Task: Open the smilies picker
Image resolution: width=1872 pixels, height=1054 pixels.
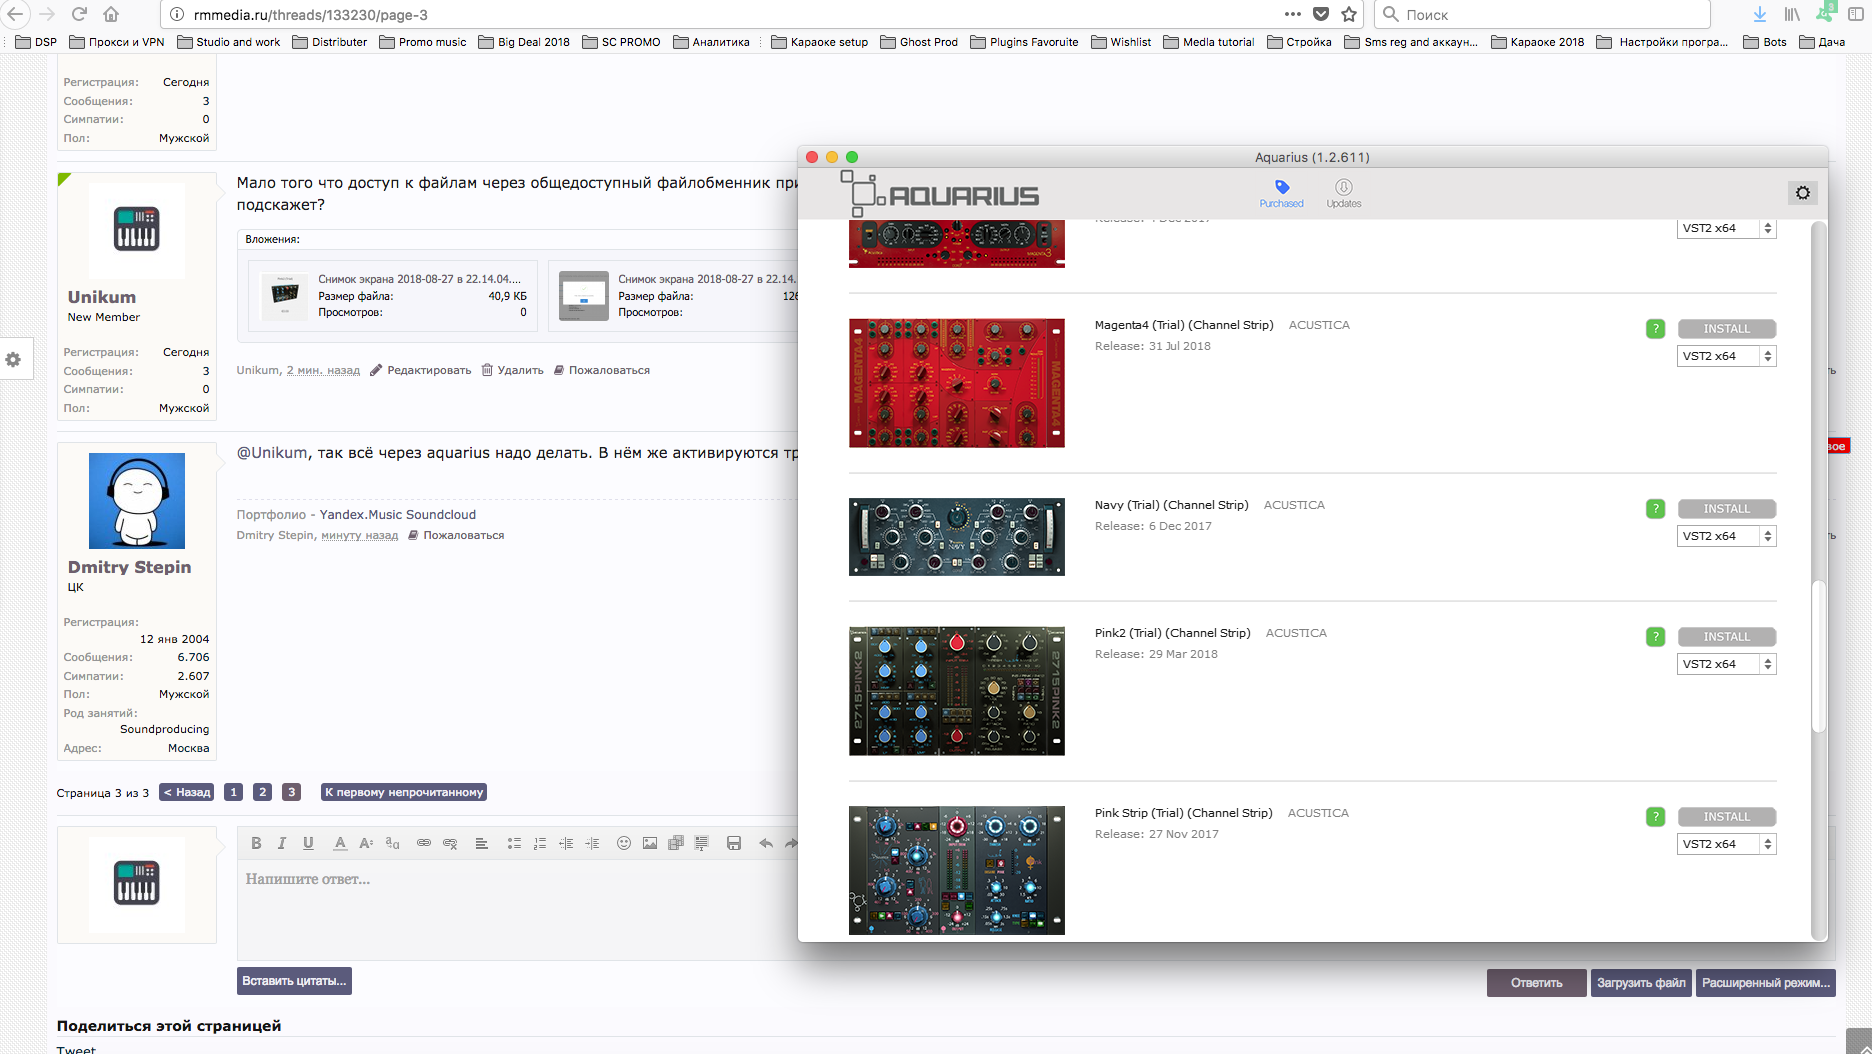Action: tap(624, 843)
